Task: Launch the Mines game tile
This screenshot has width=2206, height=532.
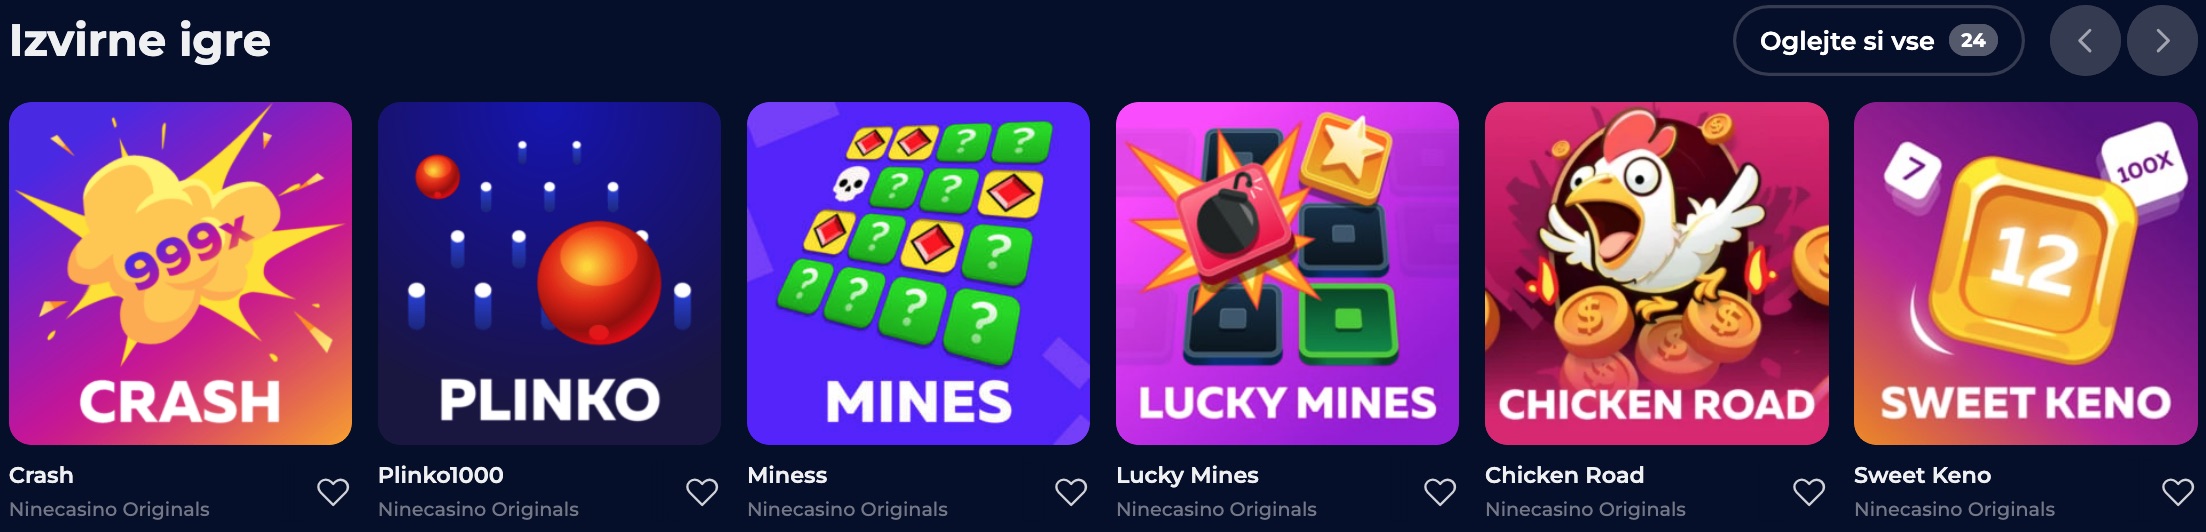Action: pos(918,273)
